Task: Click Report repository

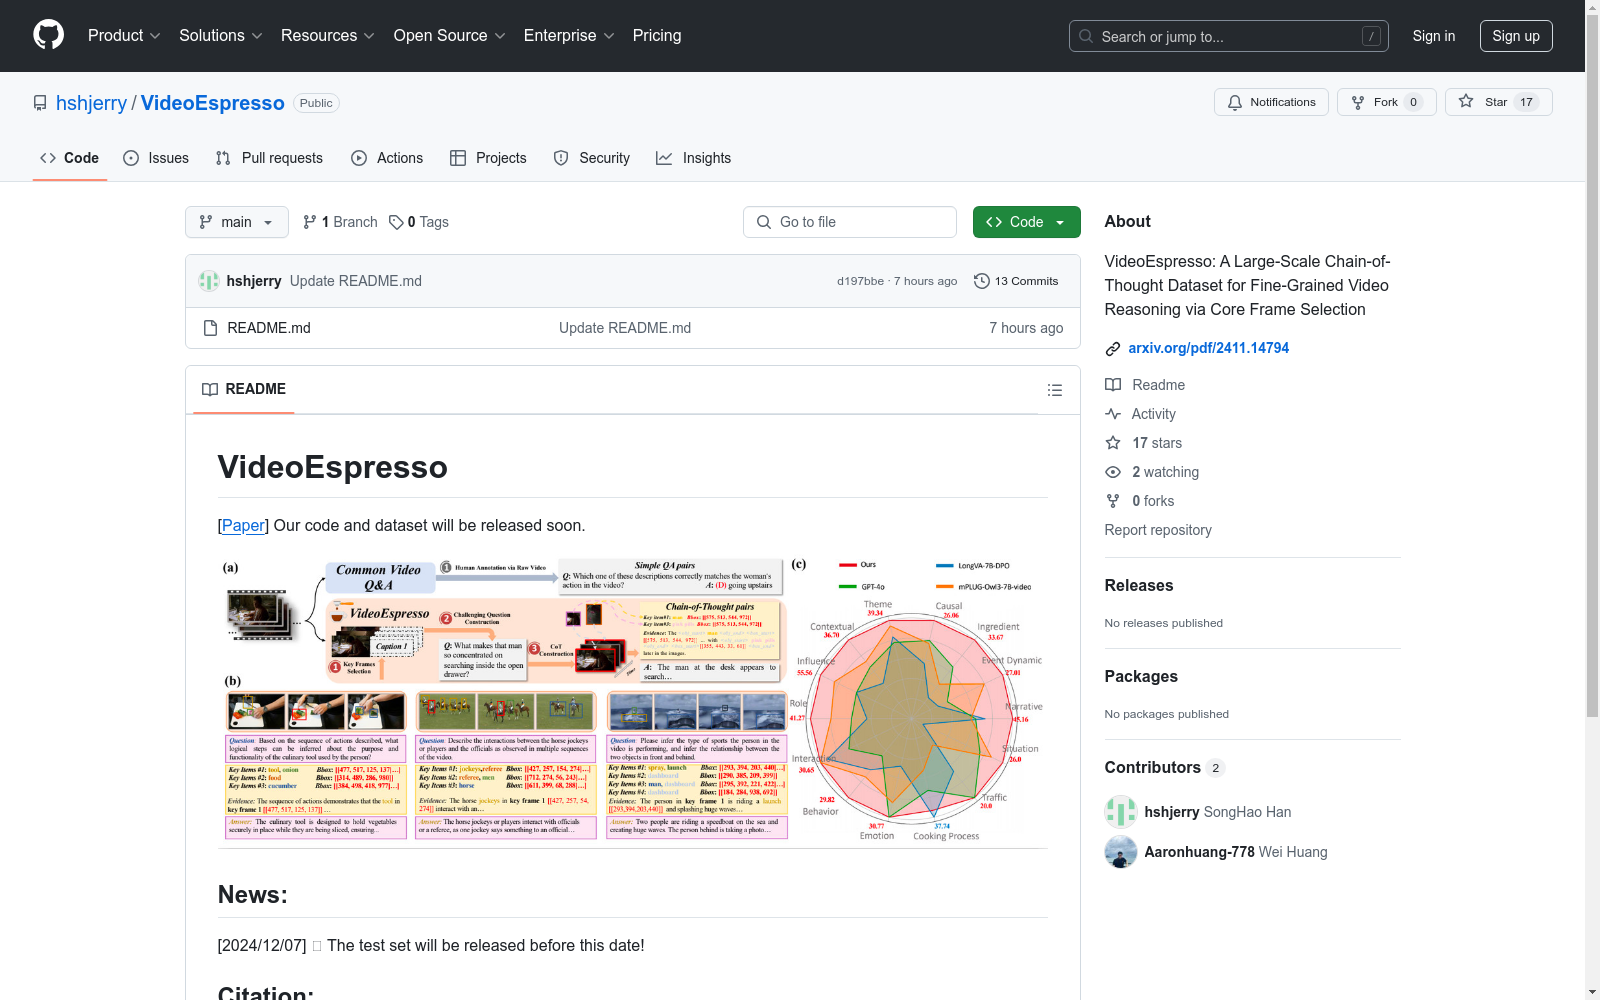Action: [1158, 530]
